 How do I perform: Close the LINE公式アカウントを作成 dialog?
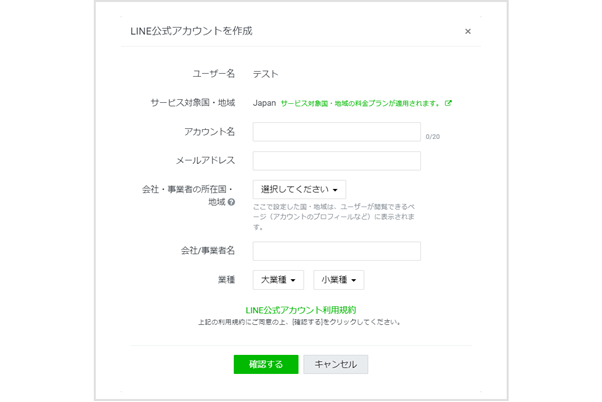(x=468, y=31)
